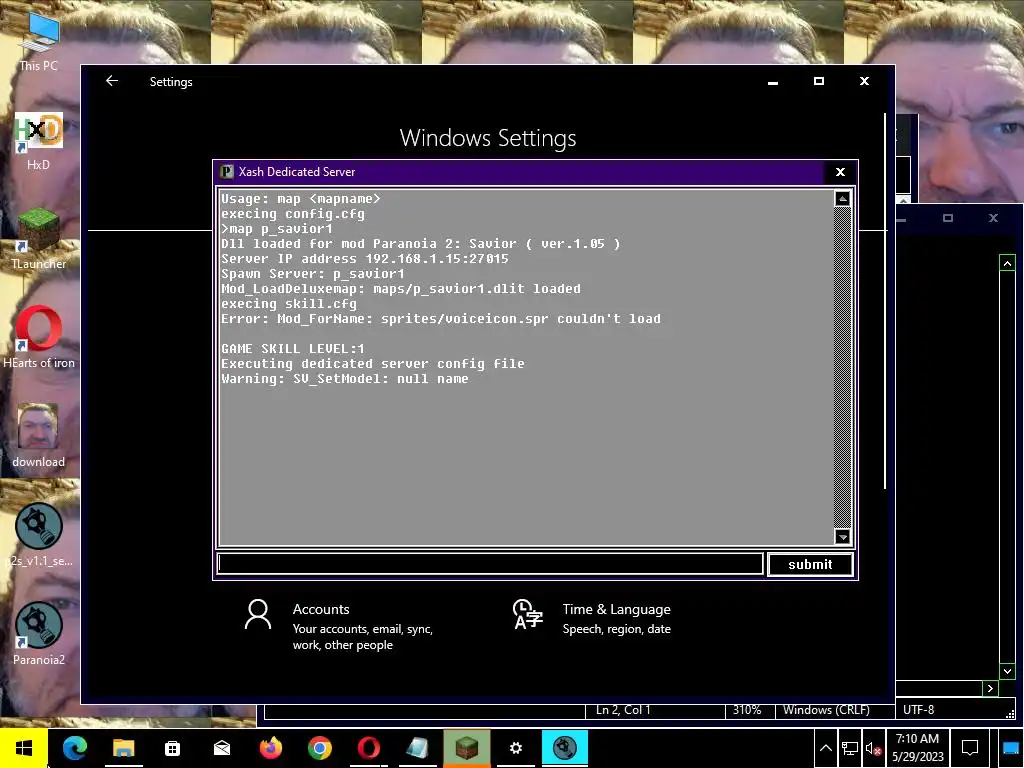Open This PC desktop icon

coord(39,40)
